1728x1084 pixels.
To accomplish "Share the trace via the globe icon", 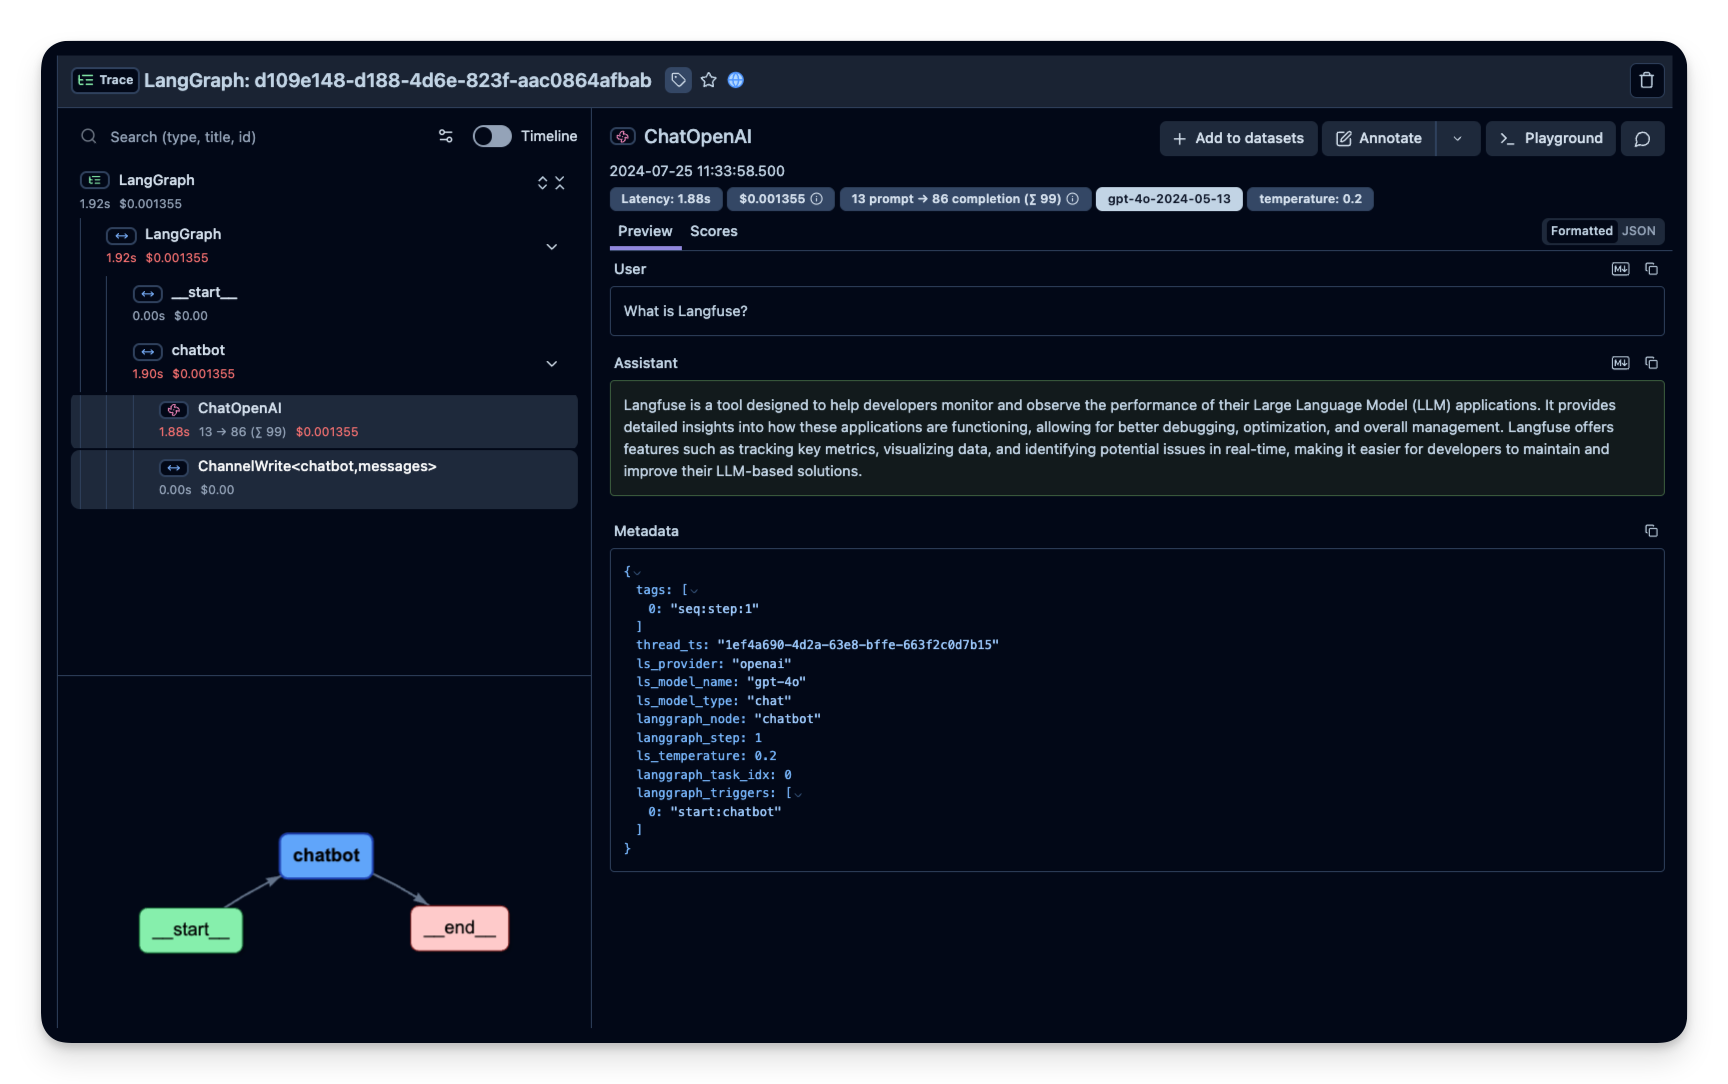I will coord(736,80).
